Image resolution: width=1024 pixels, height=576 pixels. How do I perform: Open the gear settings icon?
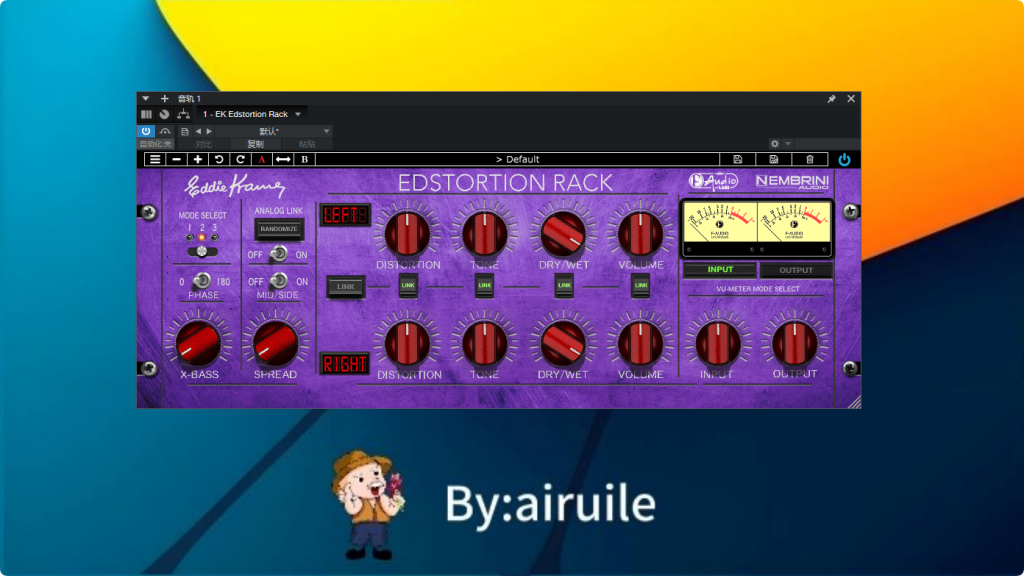pos(775,144)
